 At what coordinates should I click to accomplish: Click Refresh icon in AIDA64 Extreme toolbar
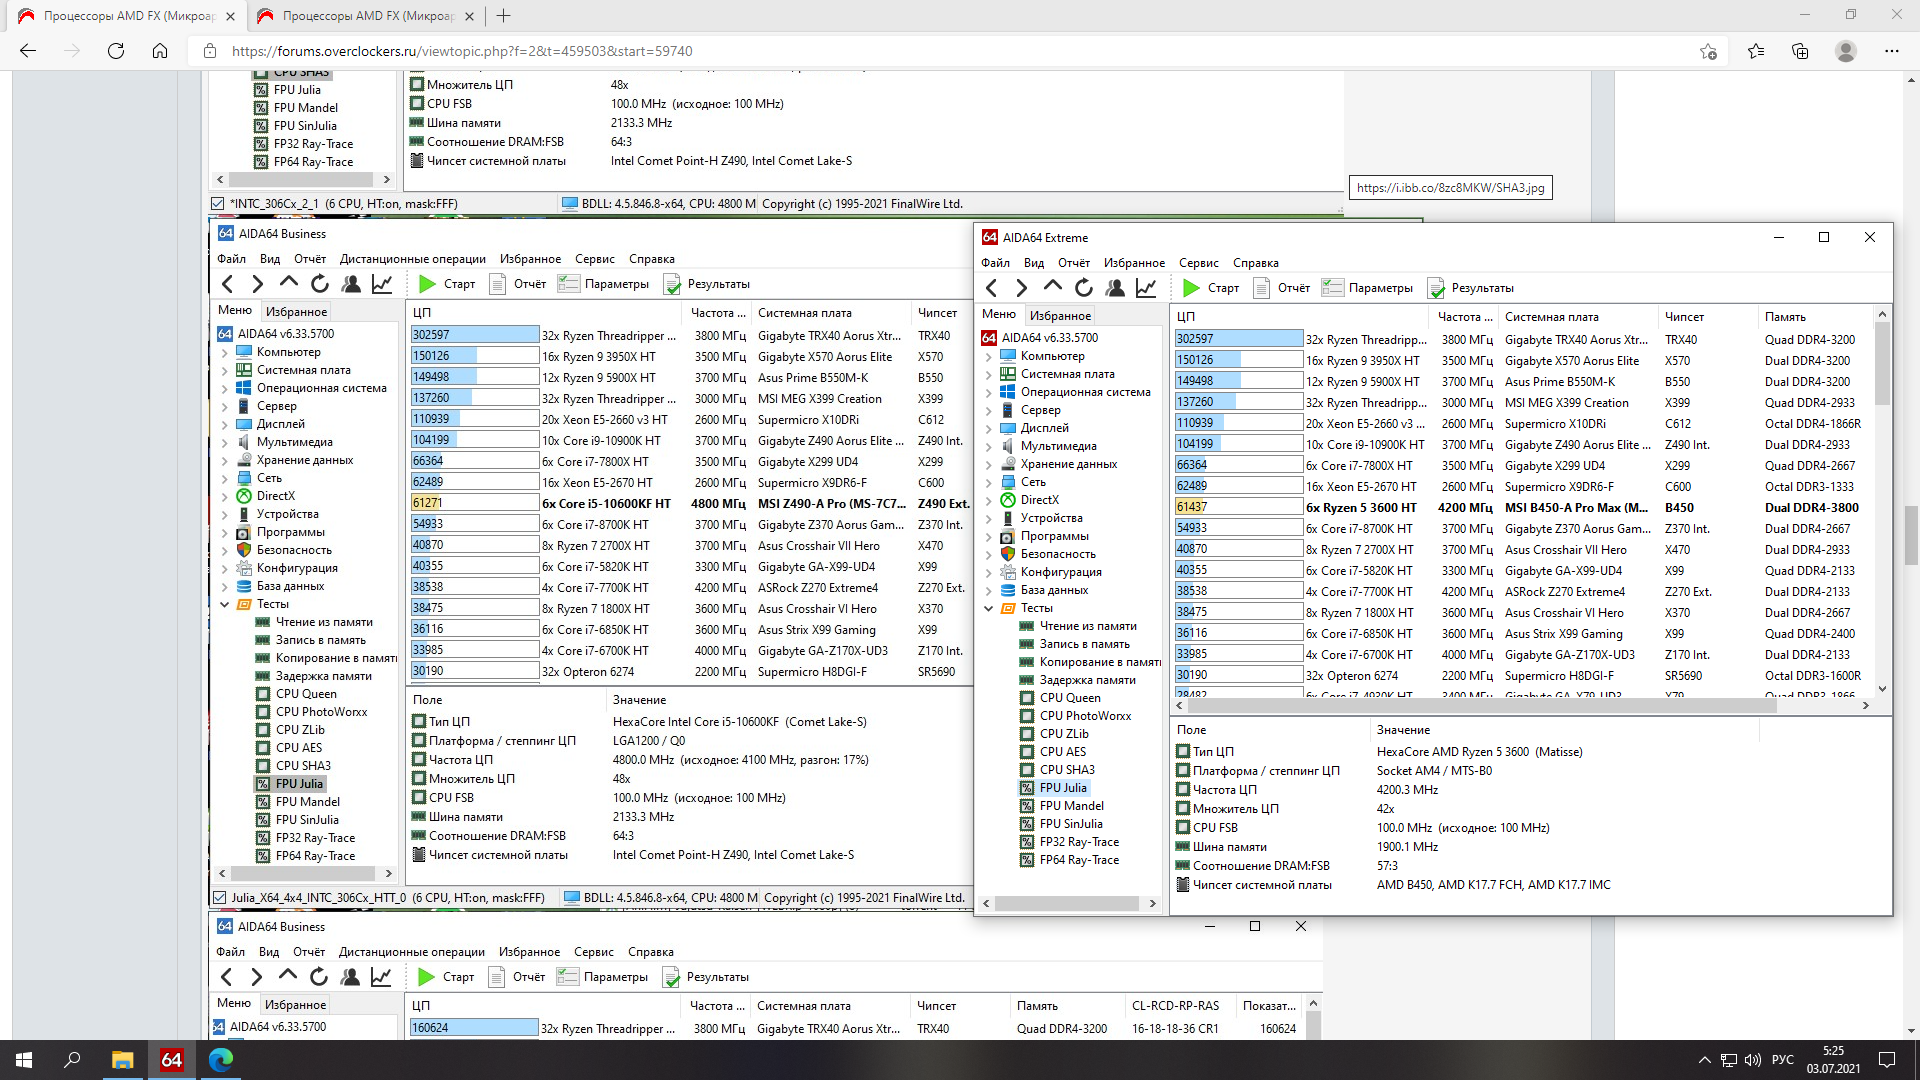1084,288
